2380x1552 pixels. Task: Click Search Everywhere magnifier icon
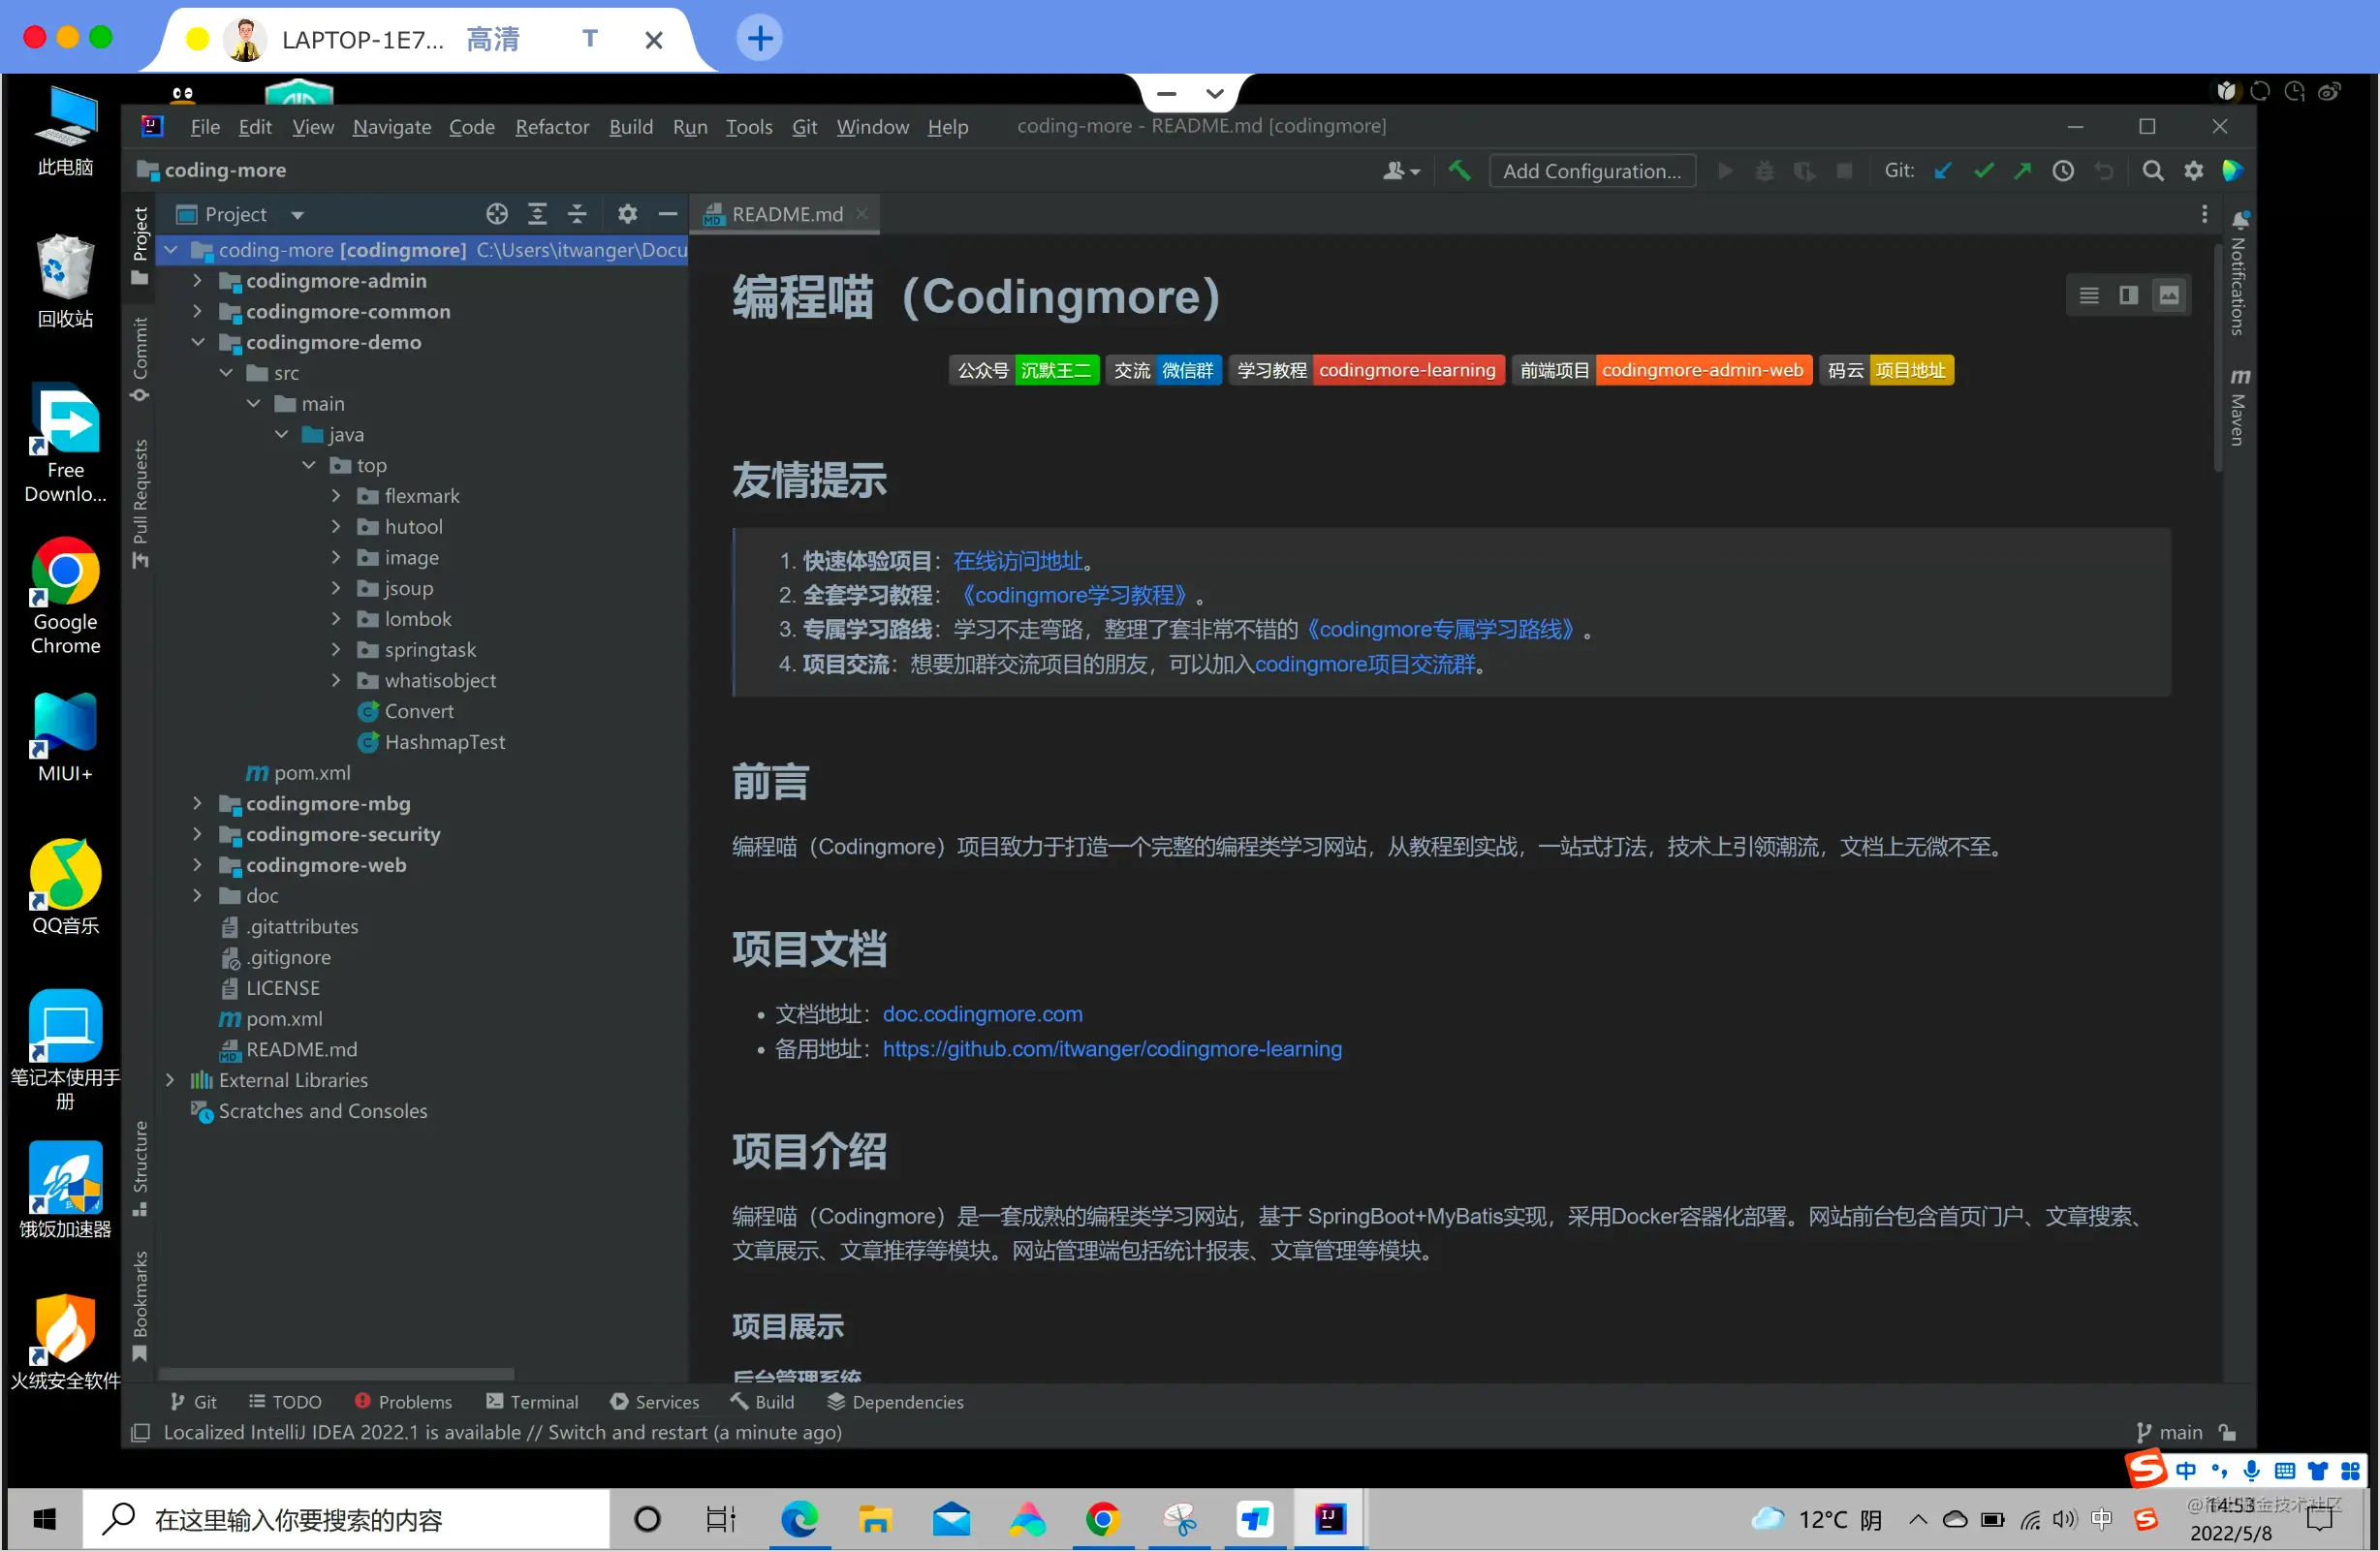pyautogui.click(x=2153, y=171)
